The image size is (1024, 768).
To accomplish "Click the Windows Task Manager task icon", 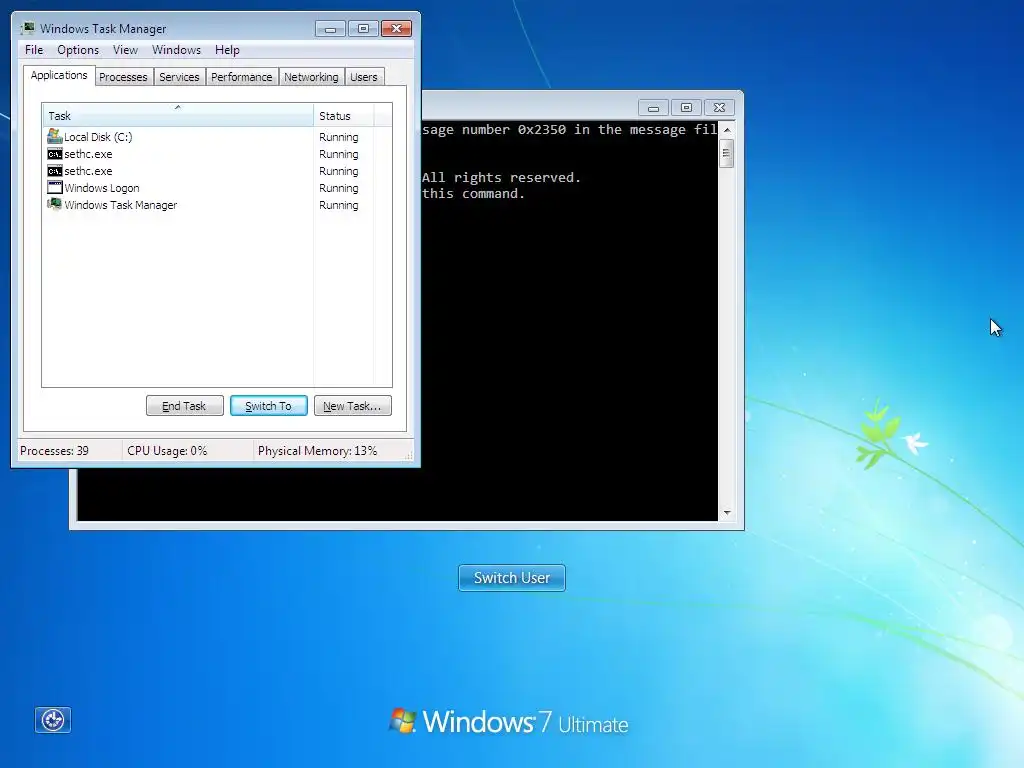I will coord(55,204).
